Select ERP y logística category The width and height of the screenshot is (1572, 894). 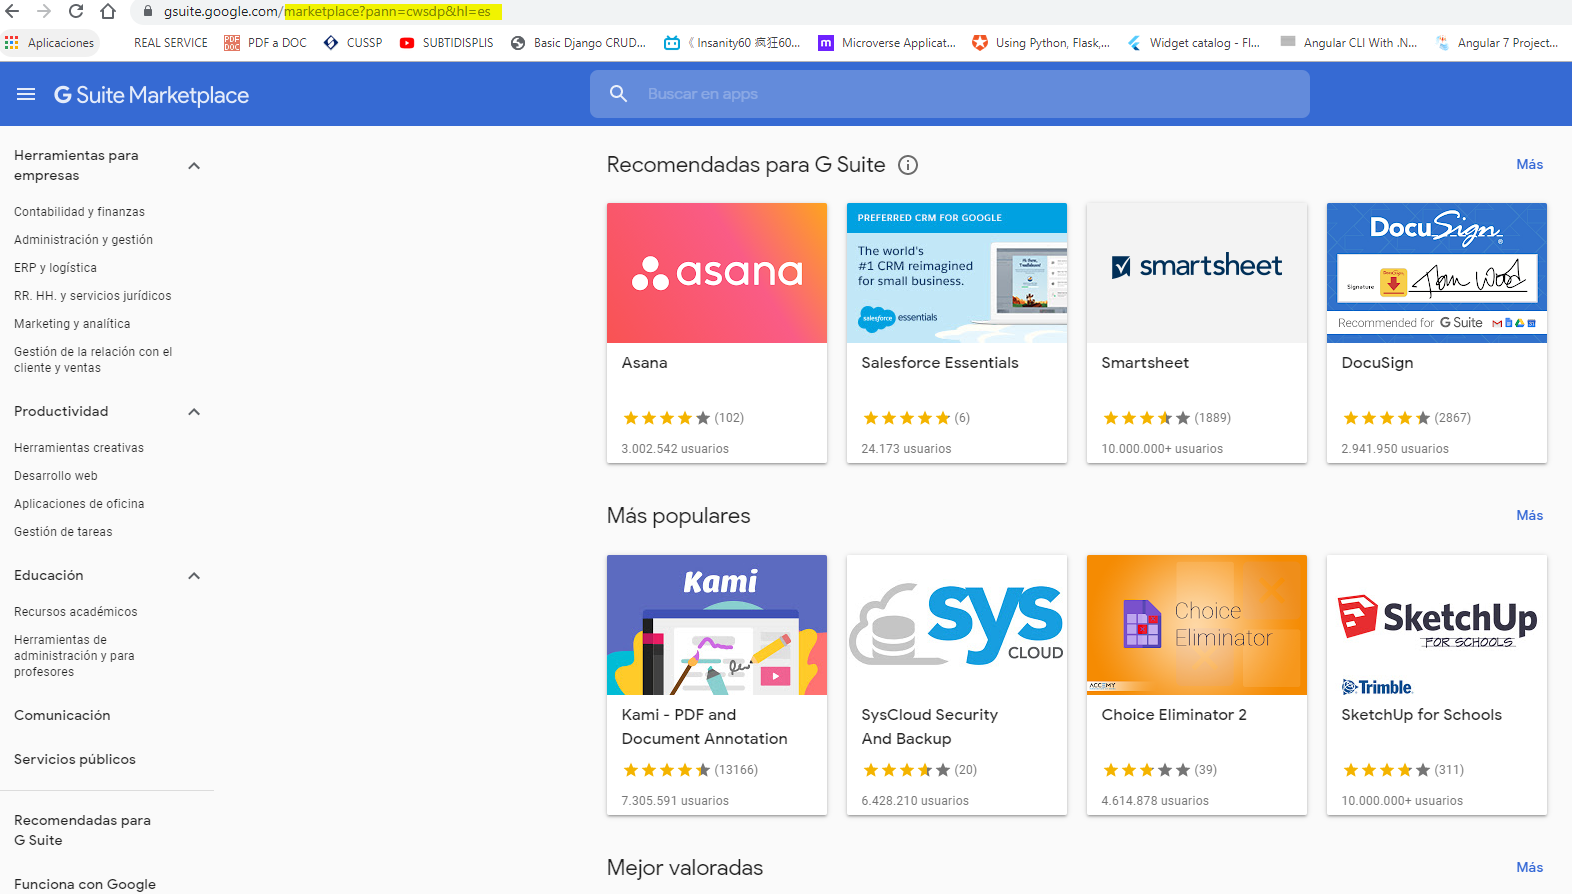(55, 268)
